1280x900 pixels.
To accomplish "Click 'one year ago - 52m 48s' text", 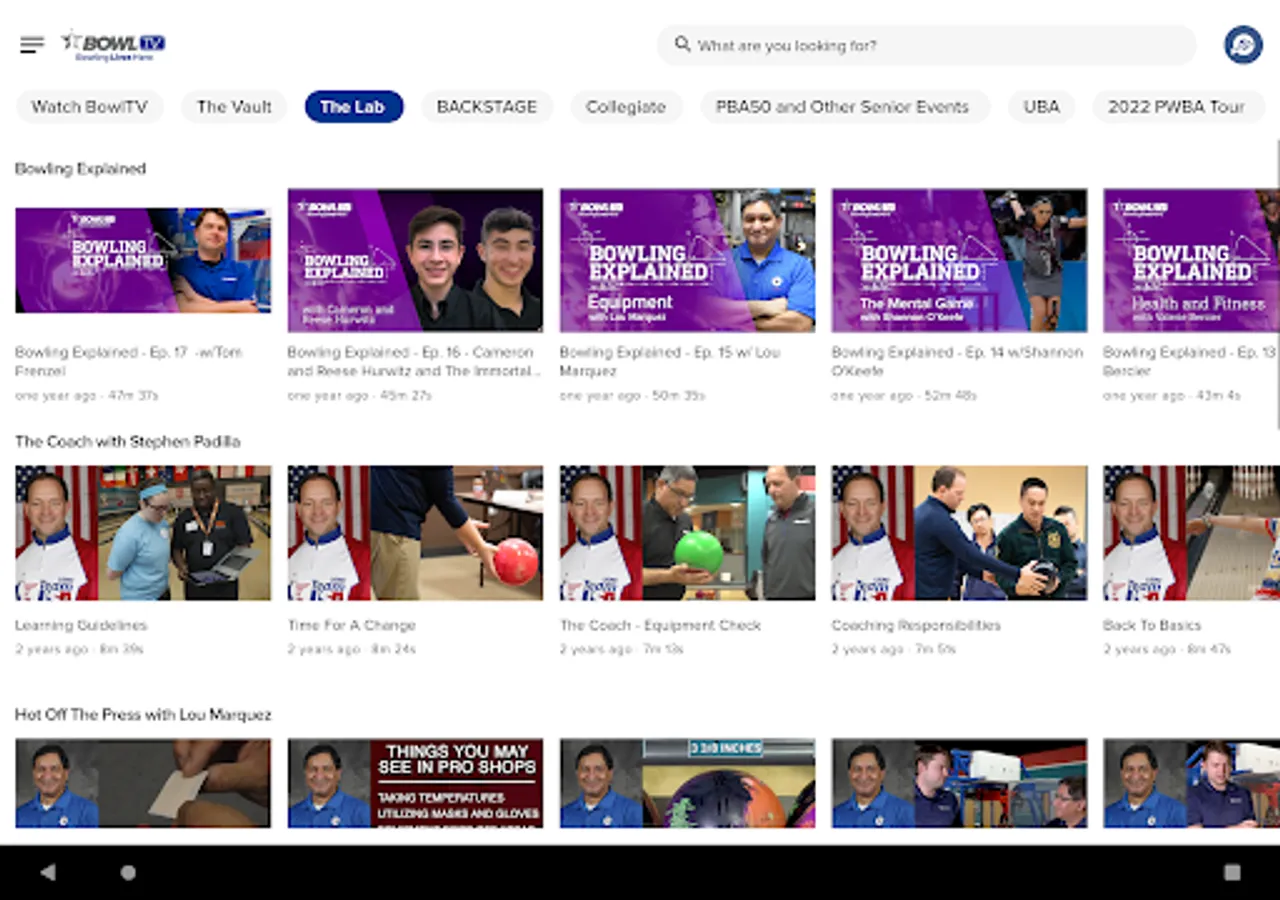I will (904, 396).
